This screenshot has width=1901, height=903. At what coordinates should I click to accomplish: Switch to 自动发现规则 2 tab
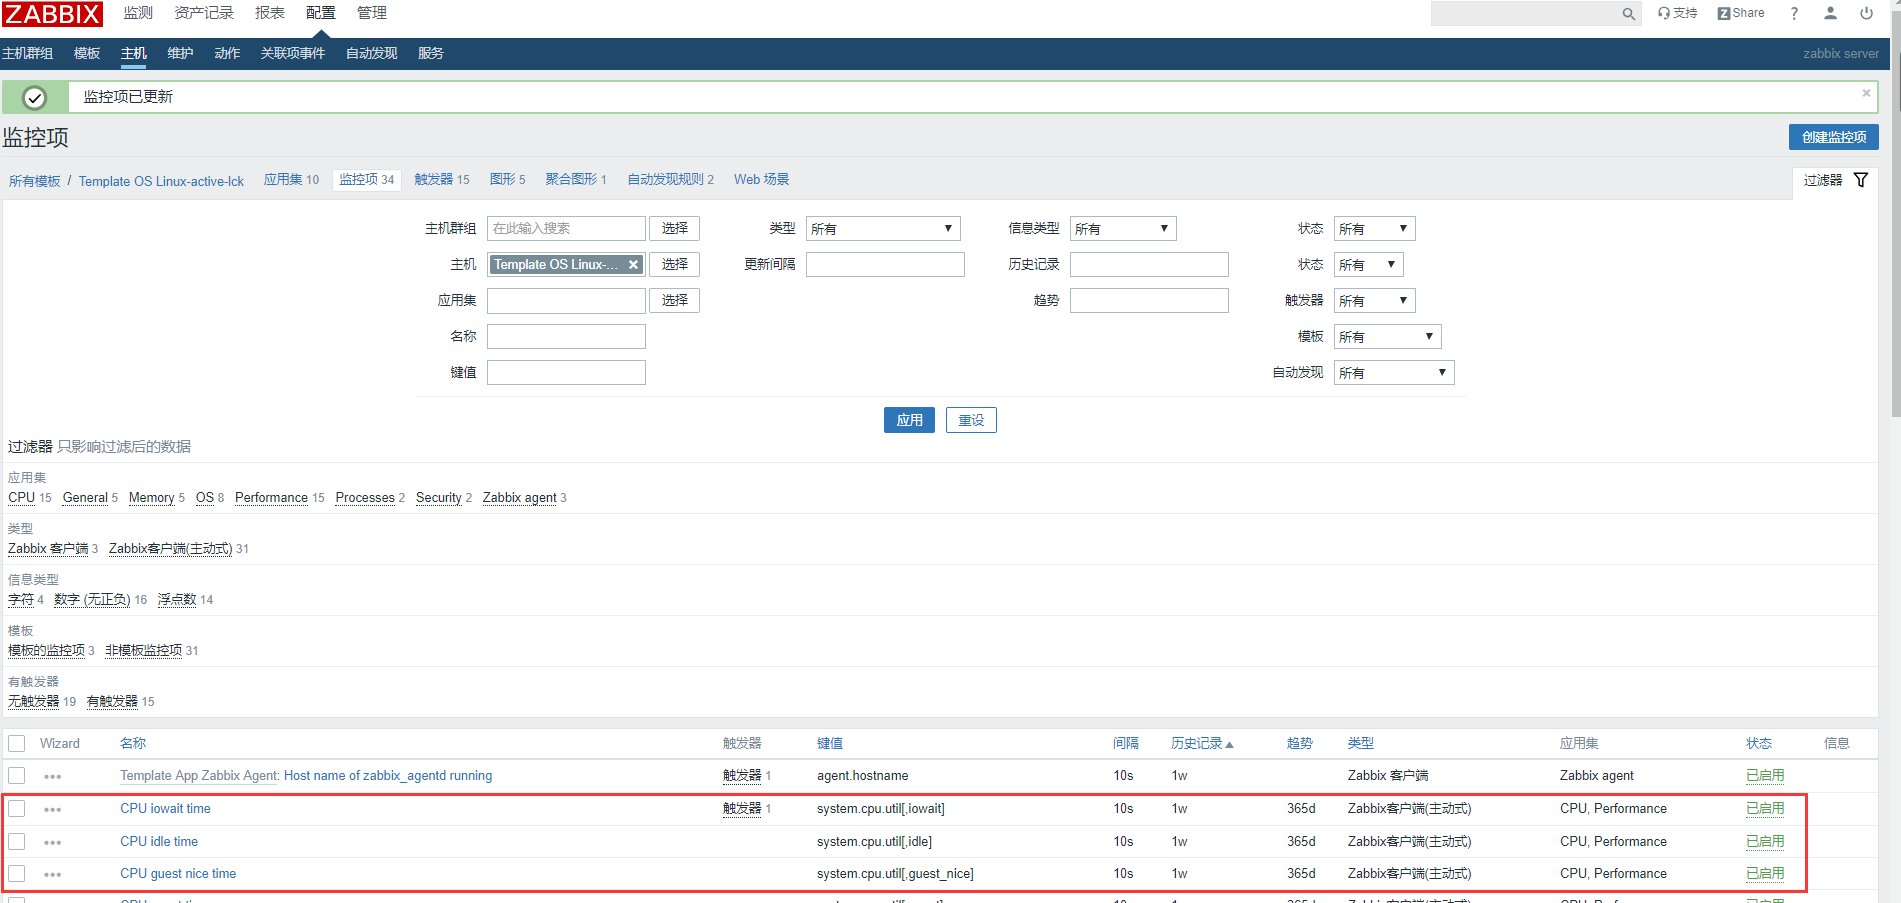click(x=671, y=179)
